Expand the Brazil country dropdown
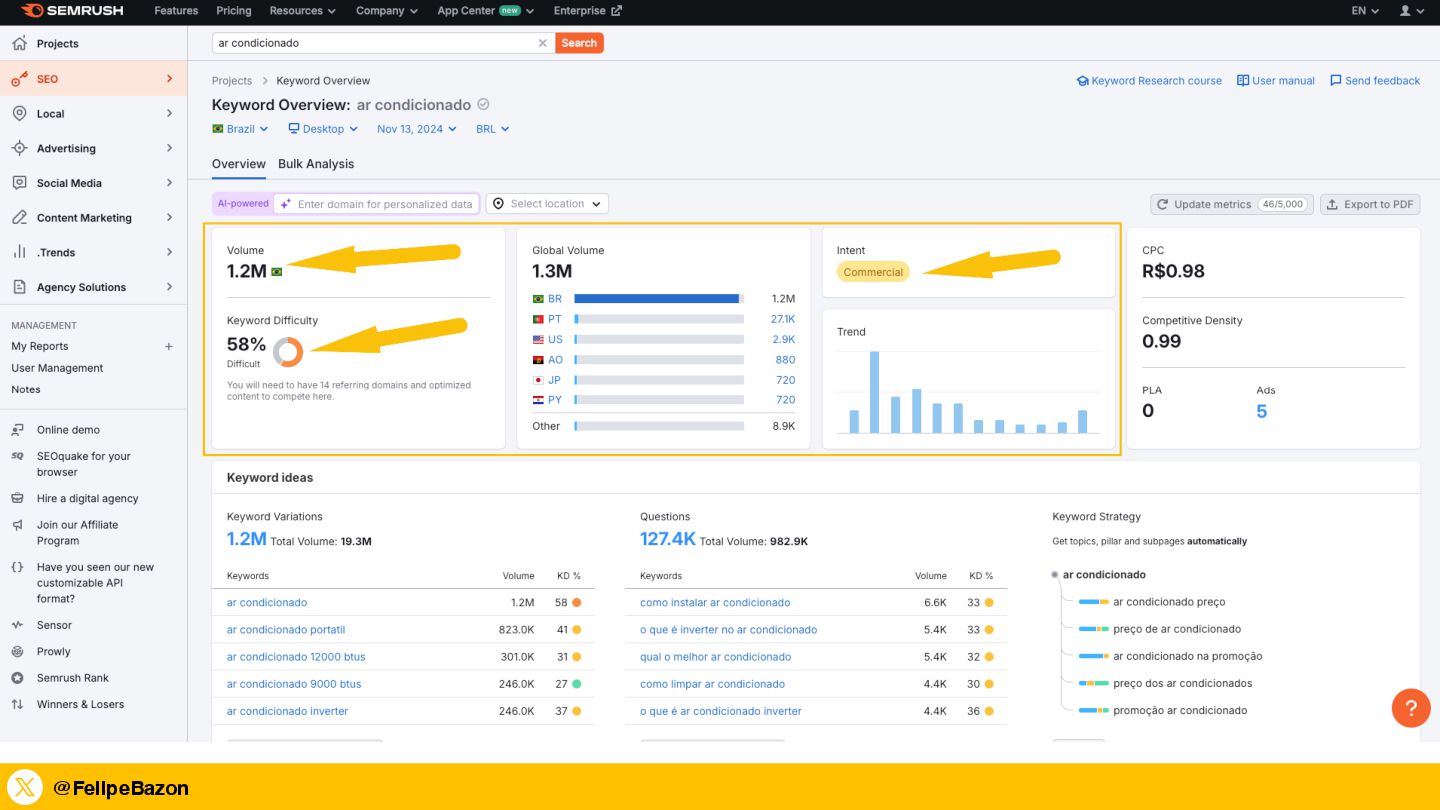1440x810 pixels. point(241,129)
